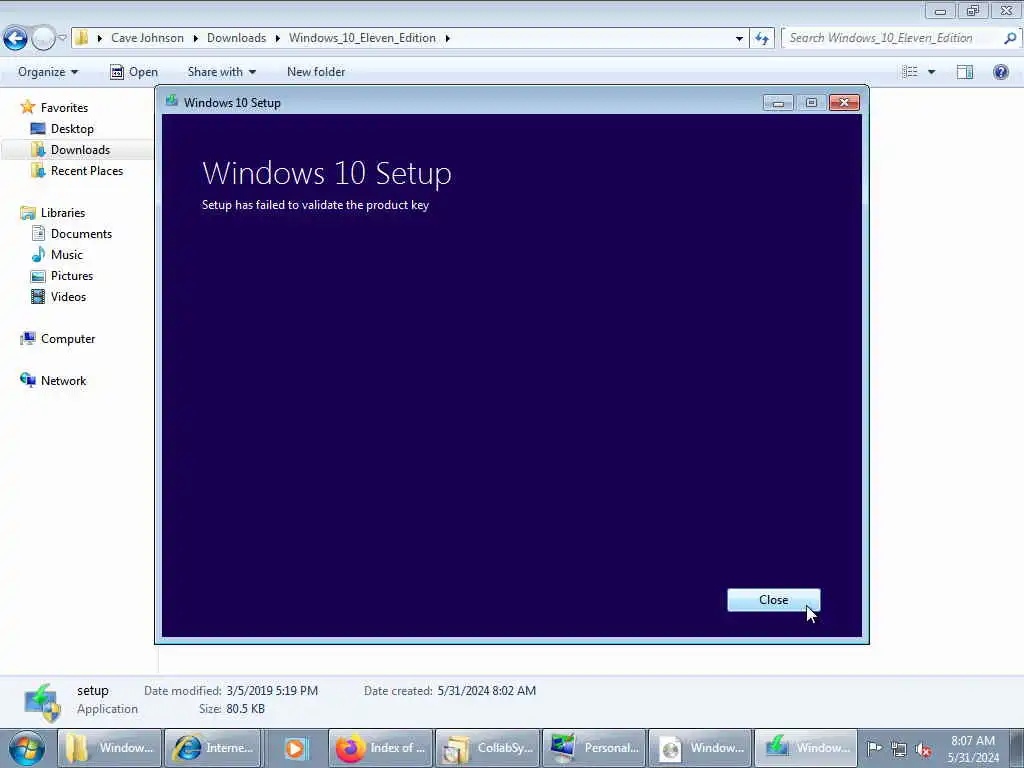The height and width of the screenshot is (768, 1024).
Task: Select Downloads in the address breadcrumb
Action: (236, 38)
